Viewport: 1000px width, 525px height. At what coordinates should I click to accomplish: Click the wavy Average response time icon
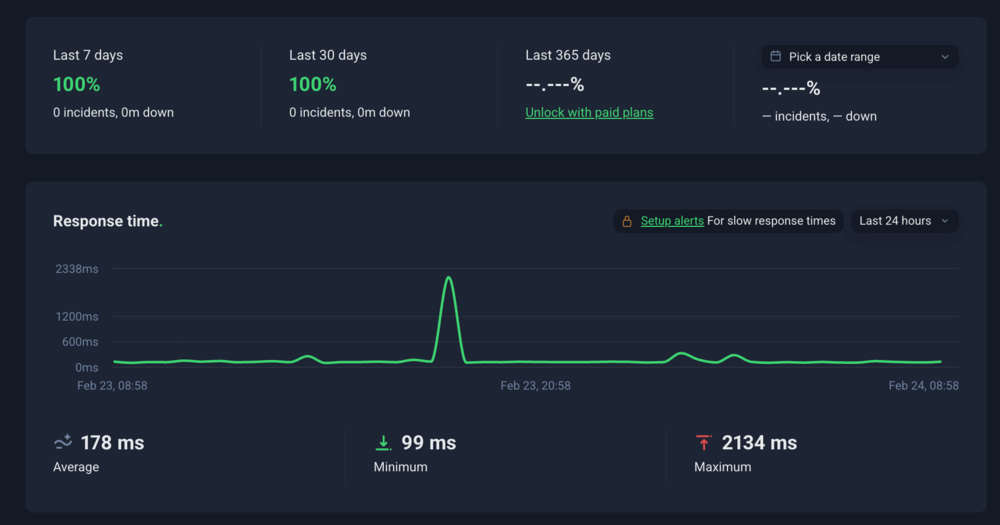click(63, 442)
